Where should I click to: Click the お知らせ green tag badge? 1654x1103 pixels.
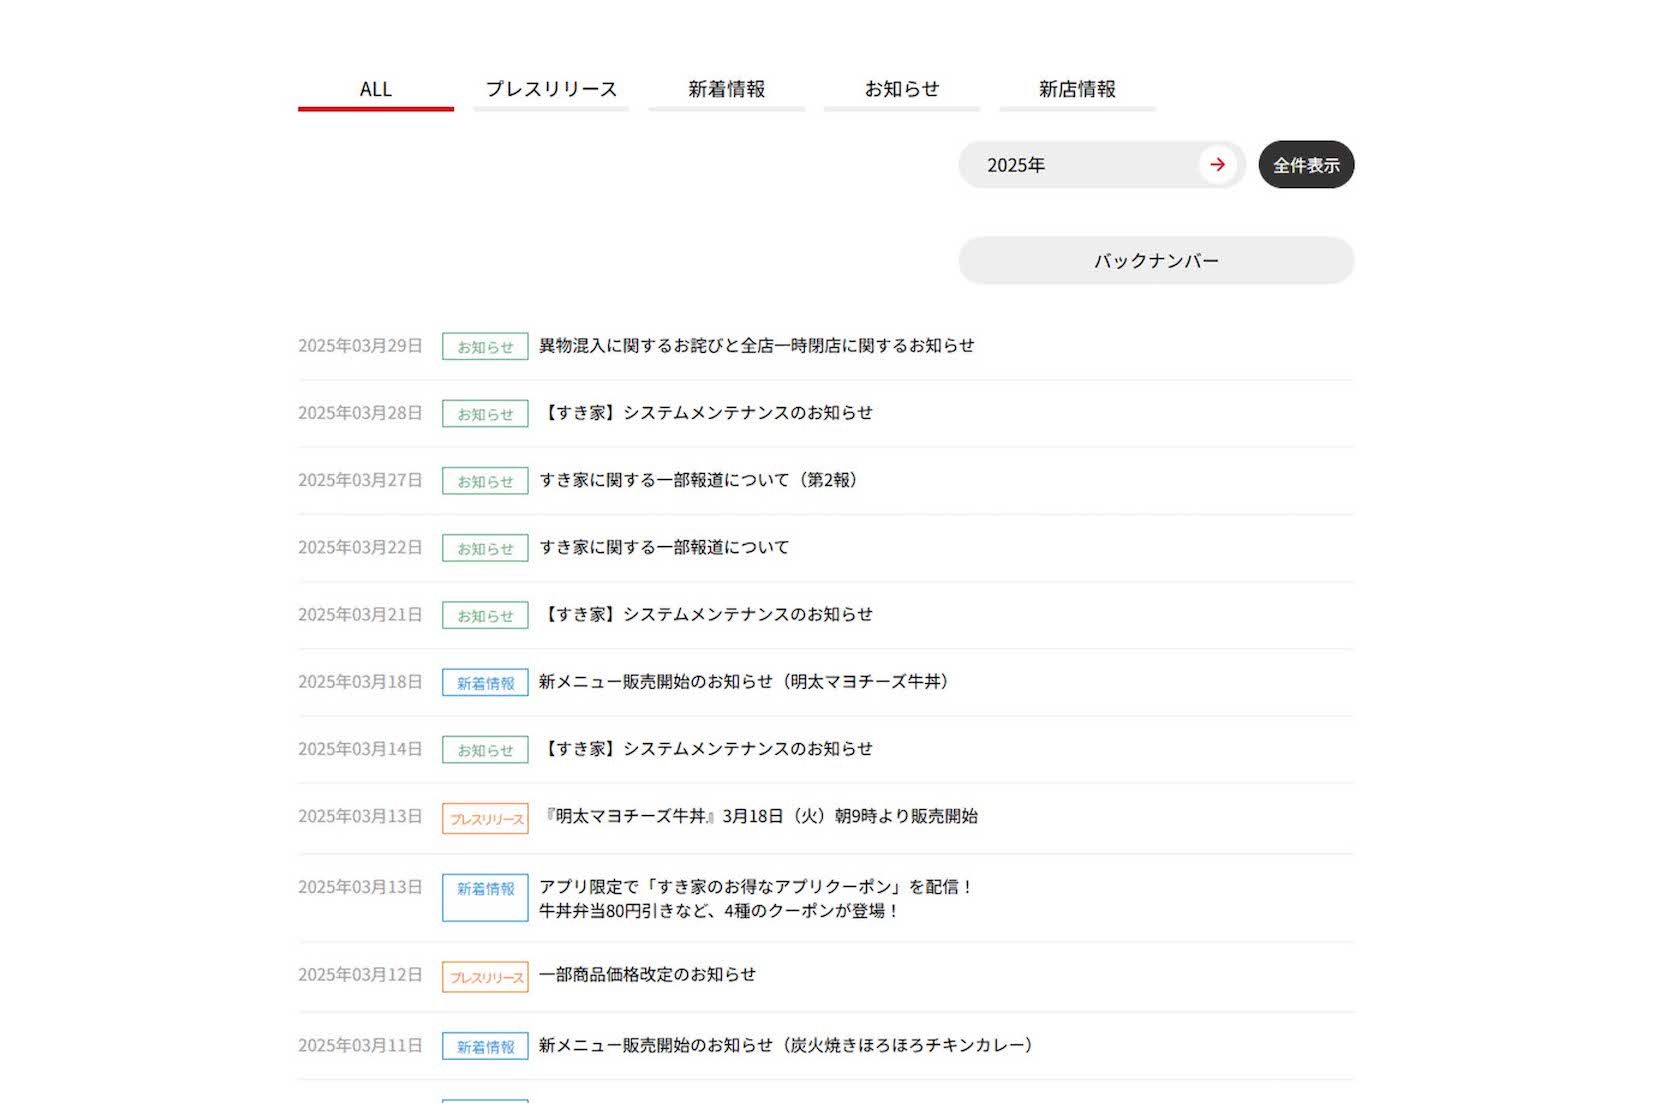[x=484, y=345]
